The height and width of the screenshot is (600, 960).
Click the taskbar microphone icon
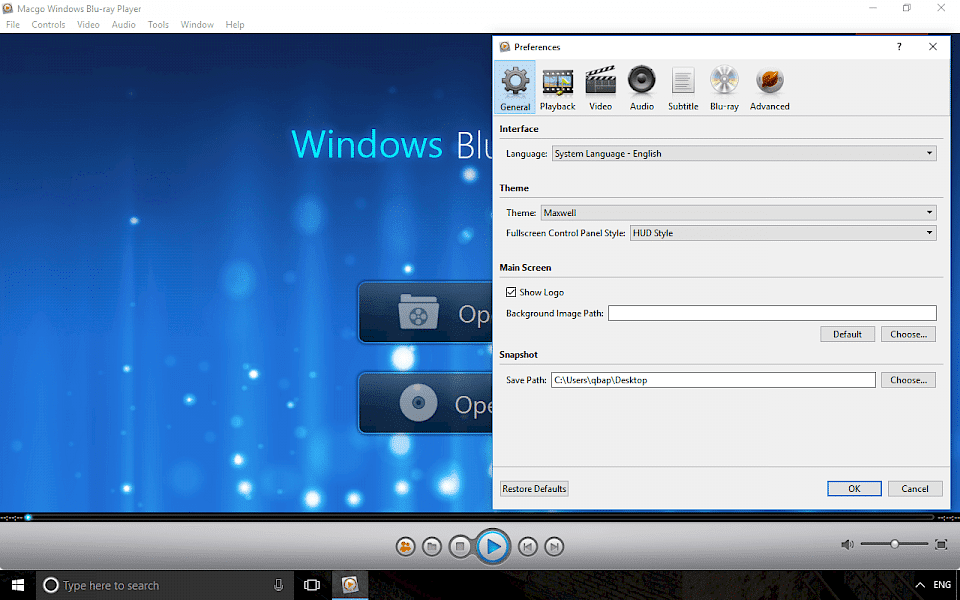(279, 585)
